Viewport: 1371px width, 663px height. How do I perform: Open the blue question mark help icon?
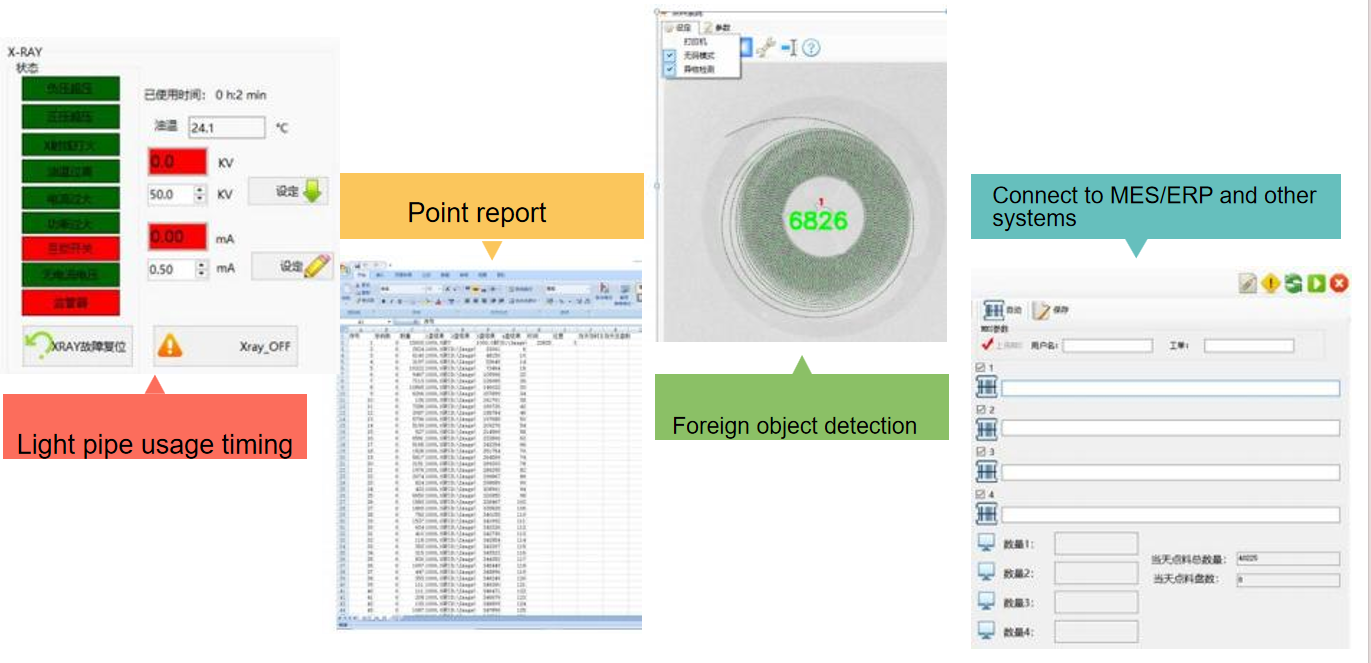811,48
